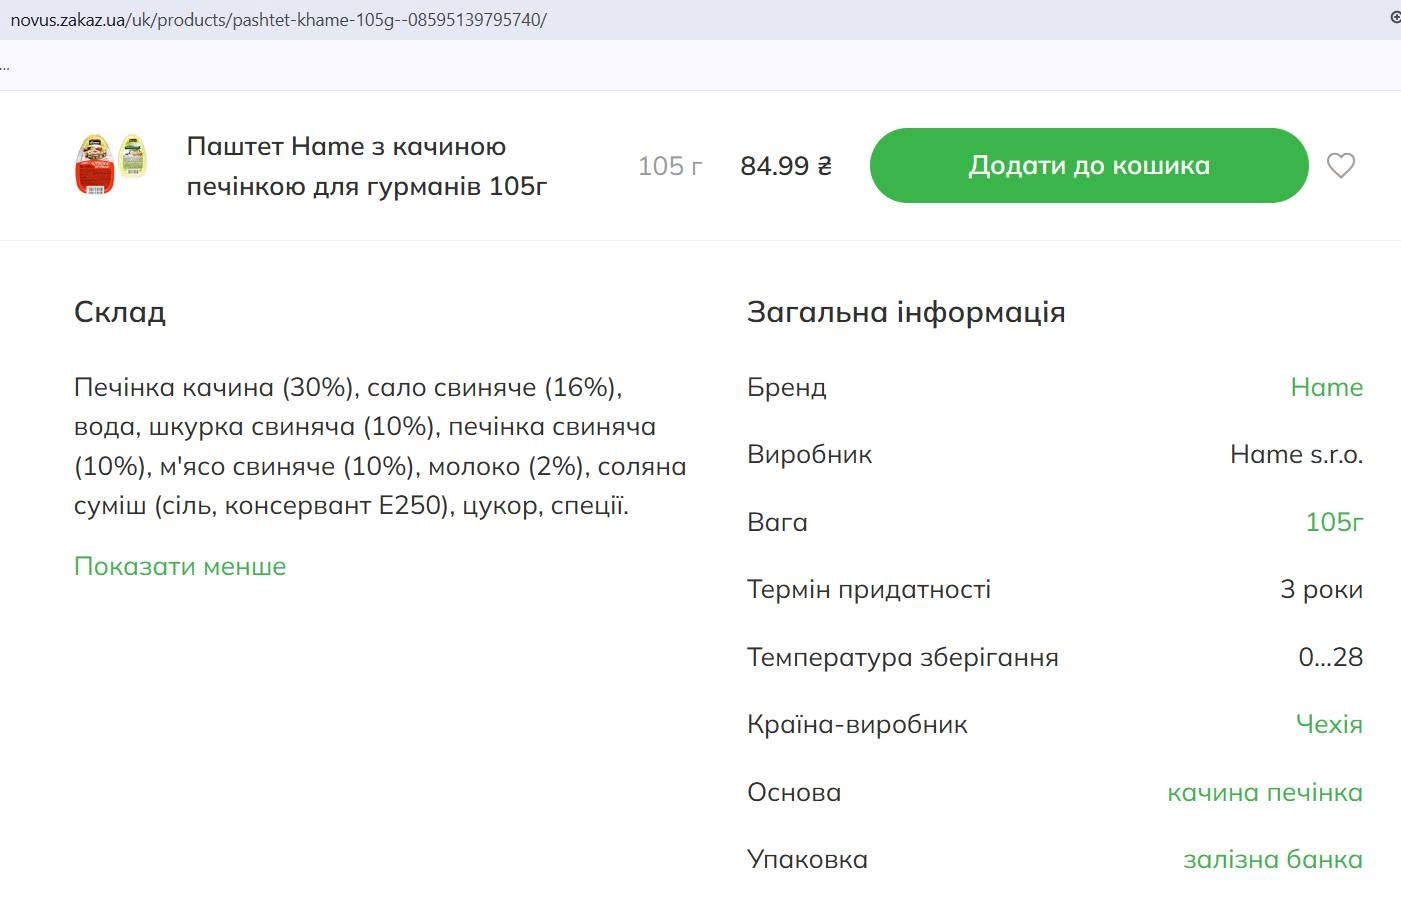
Task: Click the 'Загальна інформація' heading
Action: 906,312
